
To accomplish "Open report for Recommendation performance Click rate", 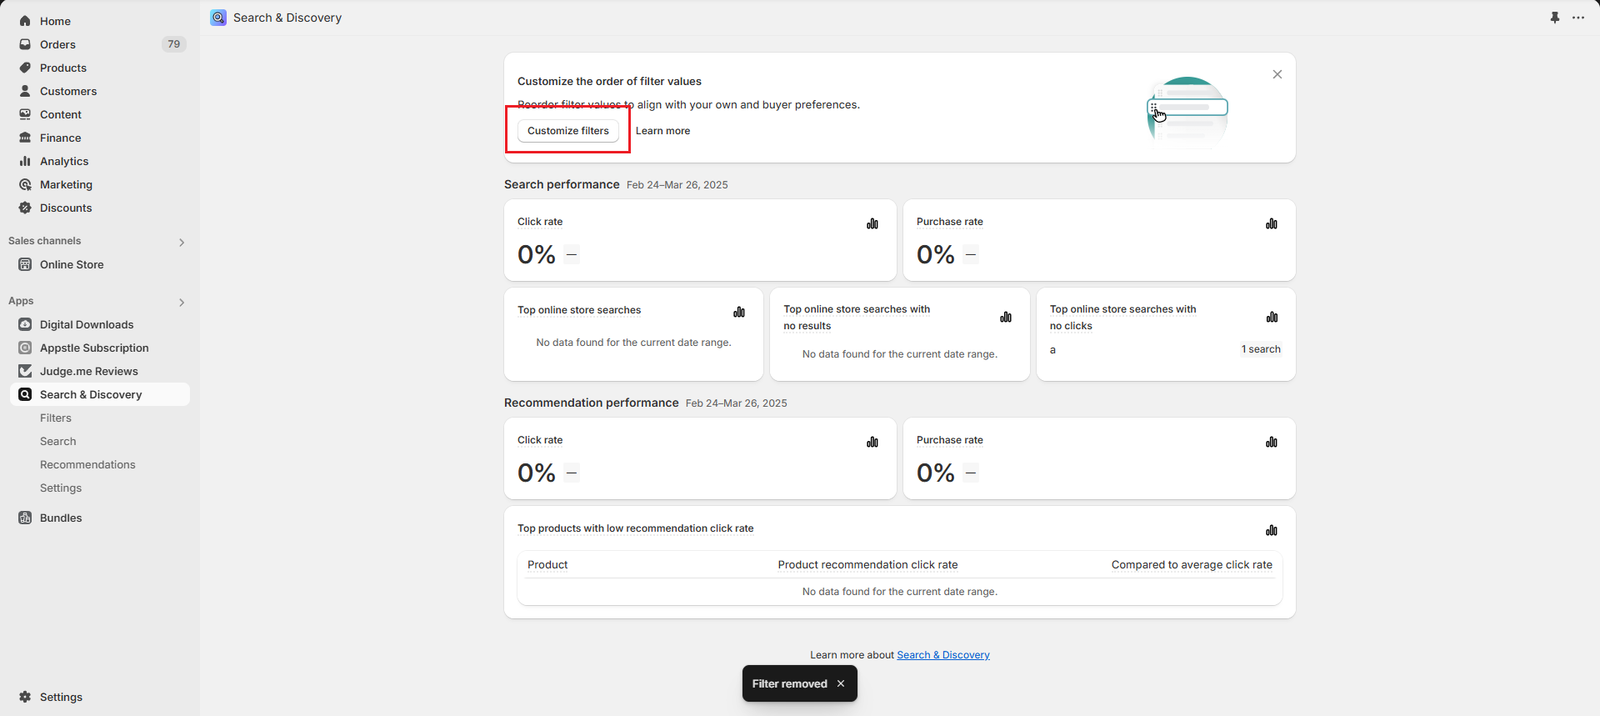I will (x=872, y=442).
